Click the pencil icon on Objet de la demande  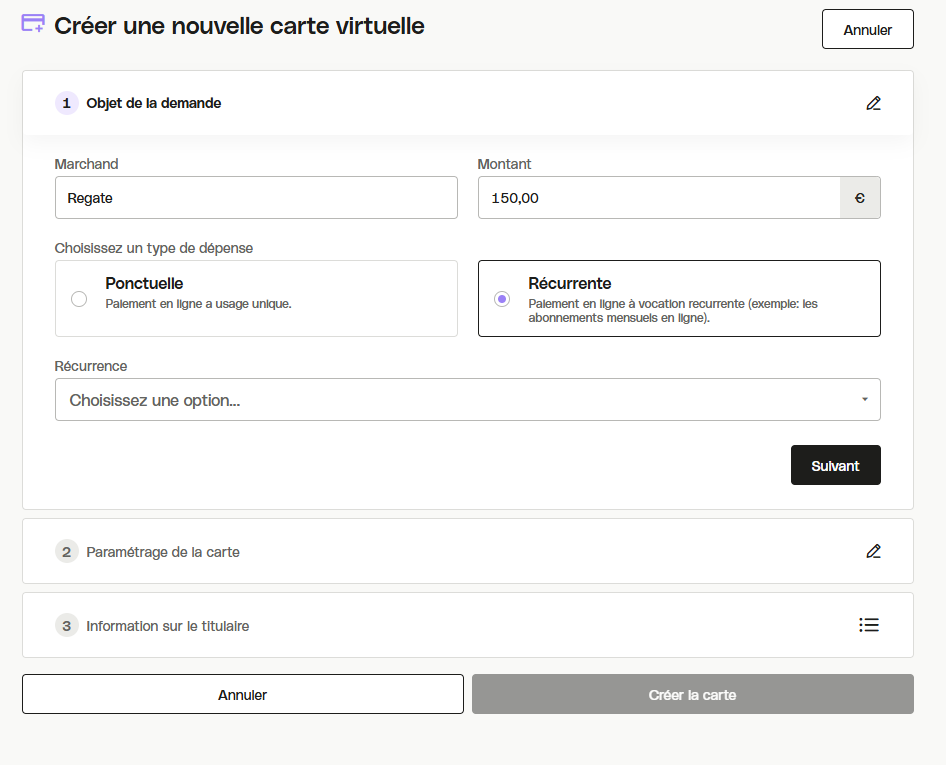coord(873,103)
